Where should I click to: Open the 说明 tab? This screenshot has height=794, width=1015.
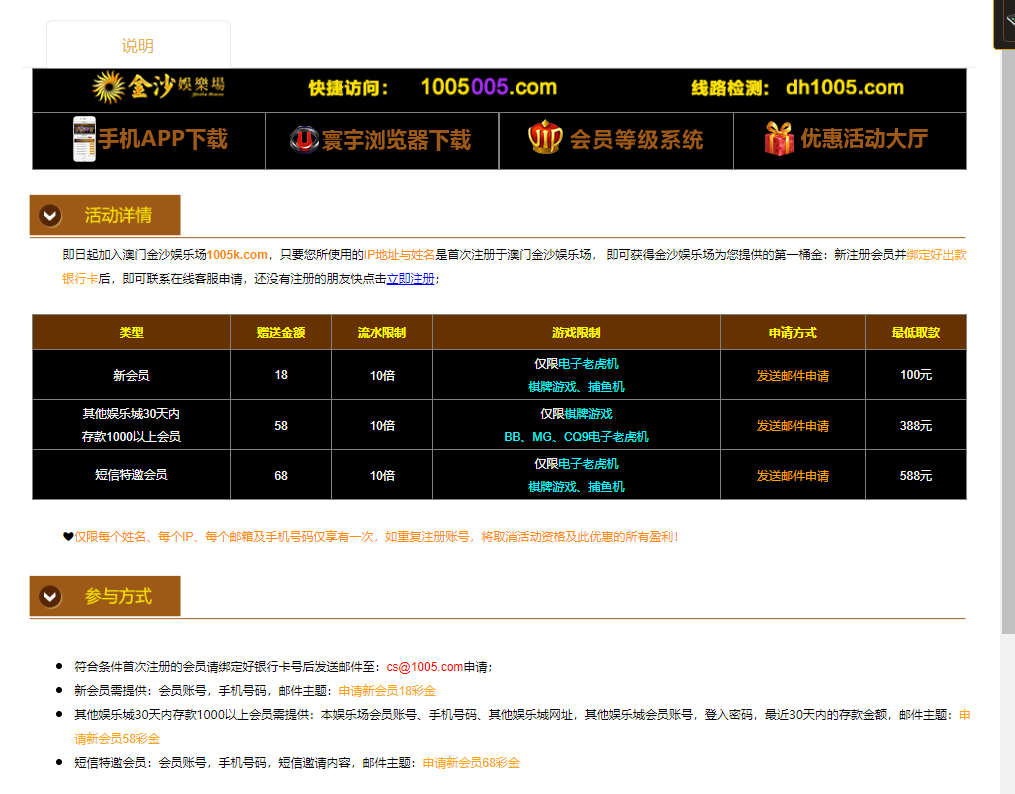(138, 45)
